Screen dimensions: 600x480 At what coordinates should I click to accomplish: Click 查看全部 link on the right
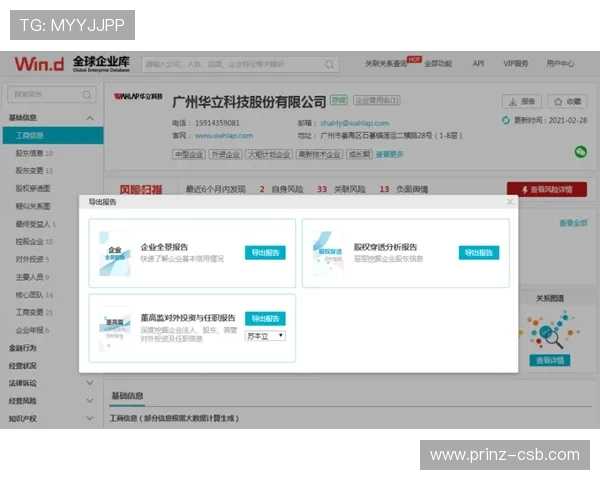click(573, 223)
